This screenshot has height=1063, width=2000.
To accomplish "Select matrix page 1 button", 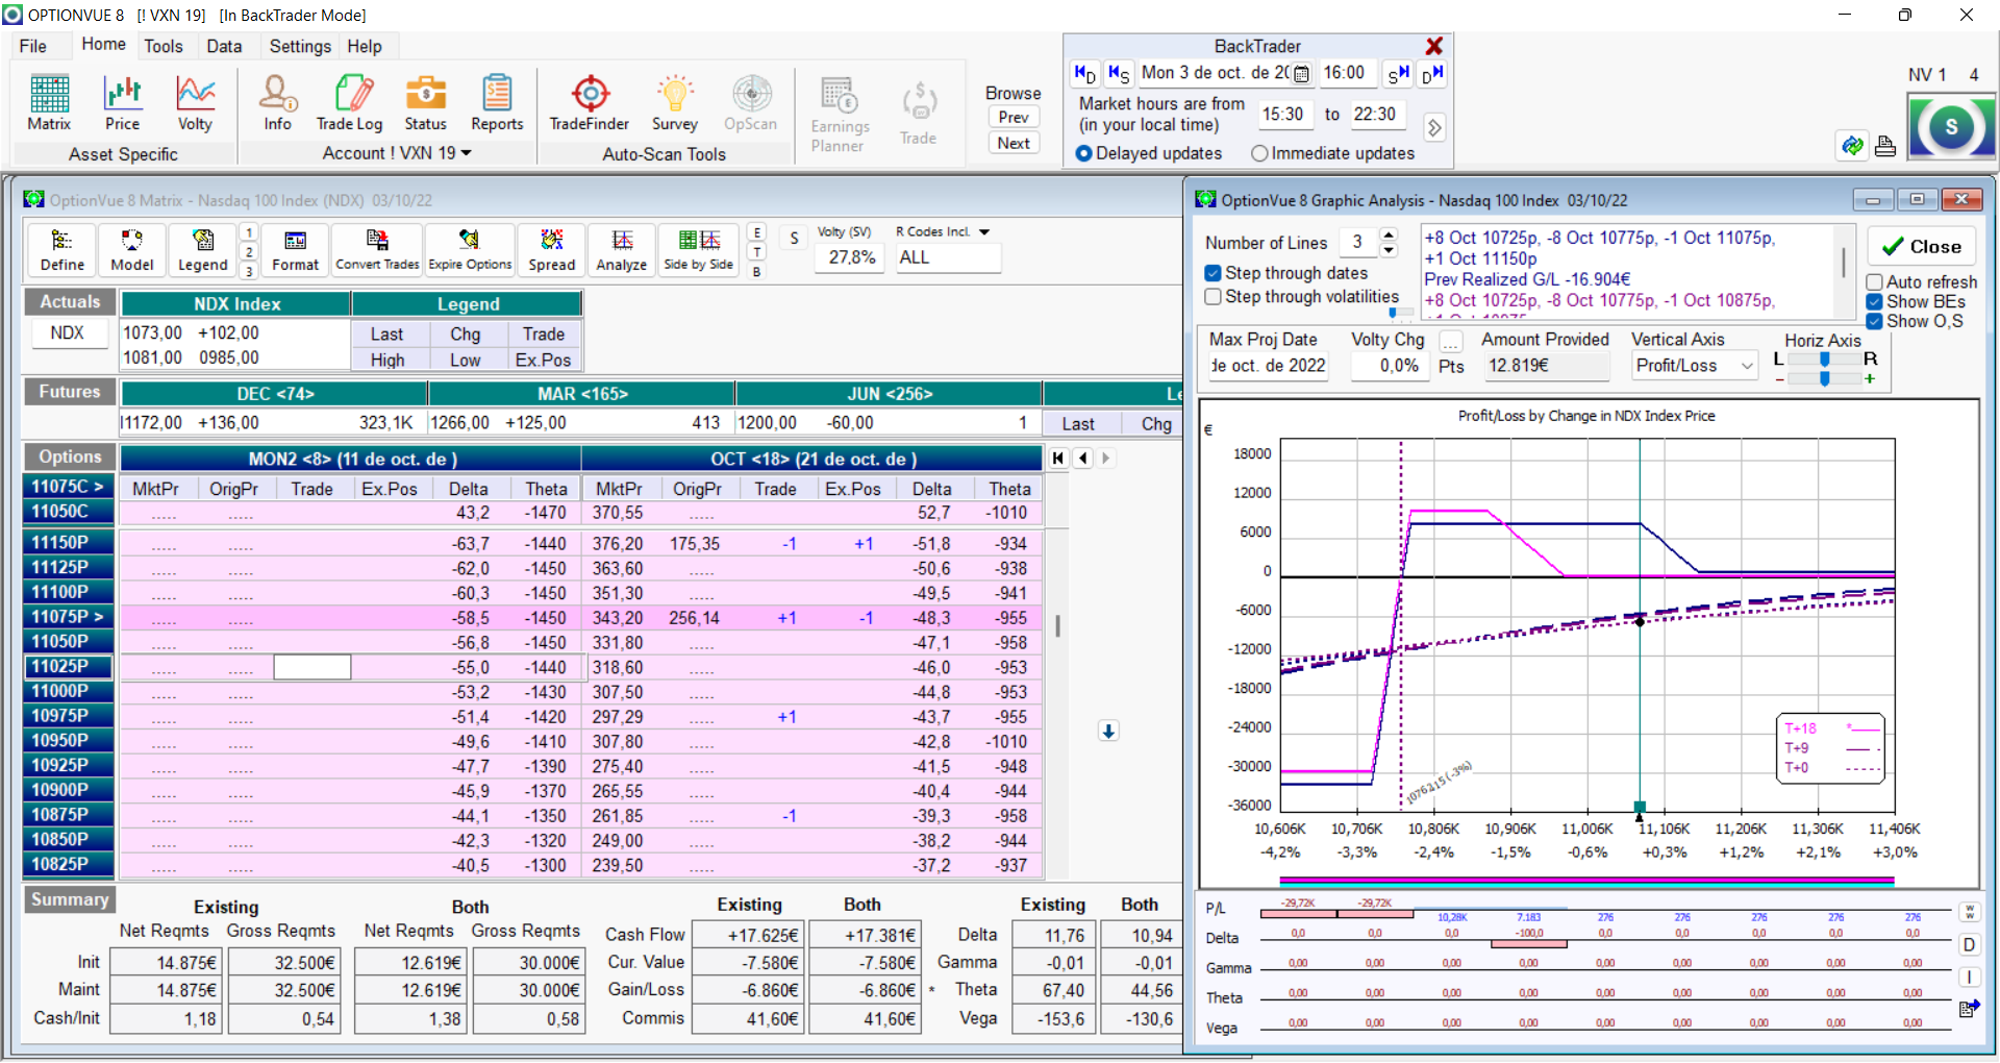I will (x=249, y=232).
